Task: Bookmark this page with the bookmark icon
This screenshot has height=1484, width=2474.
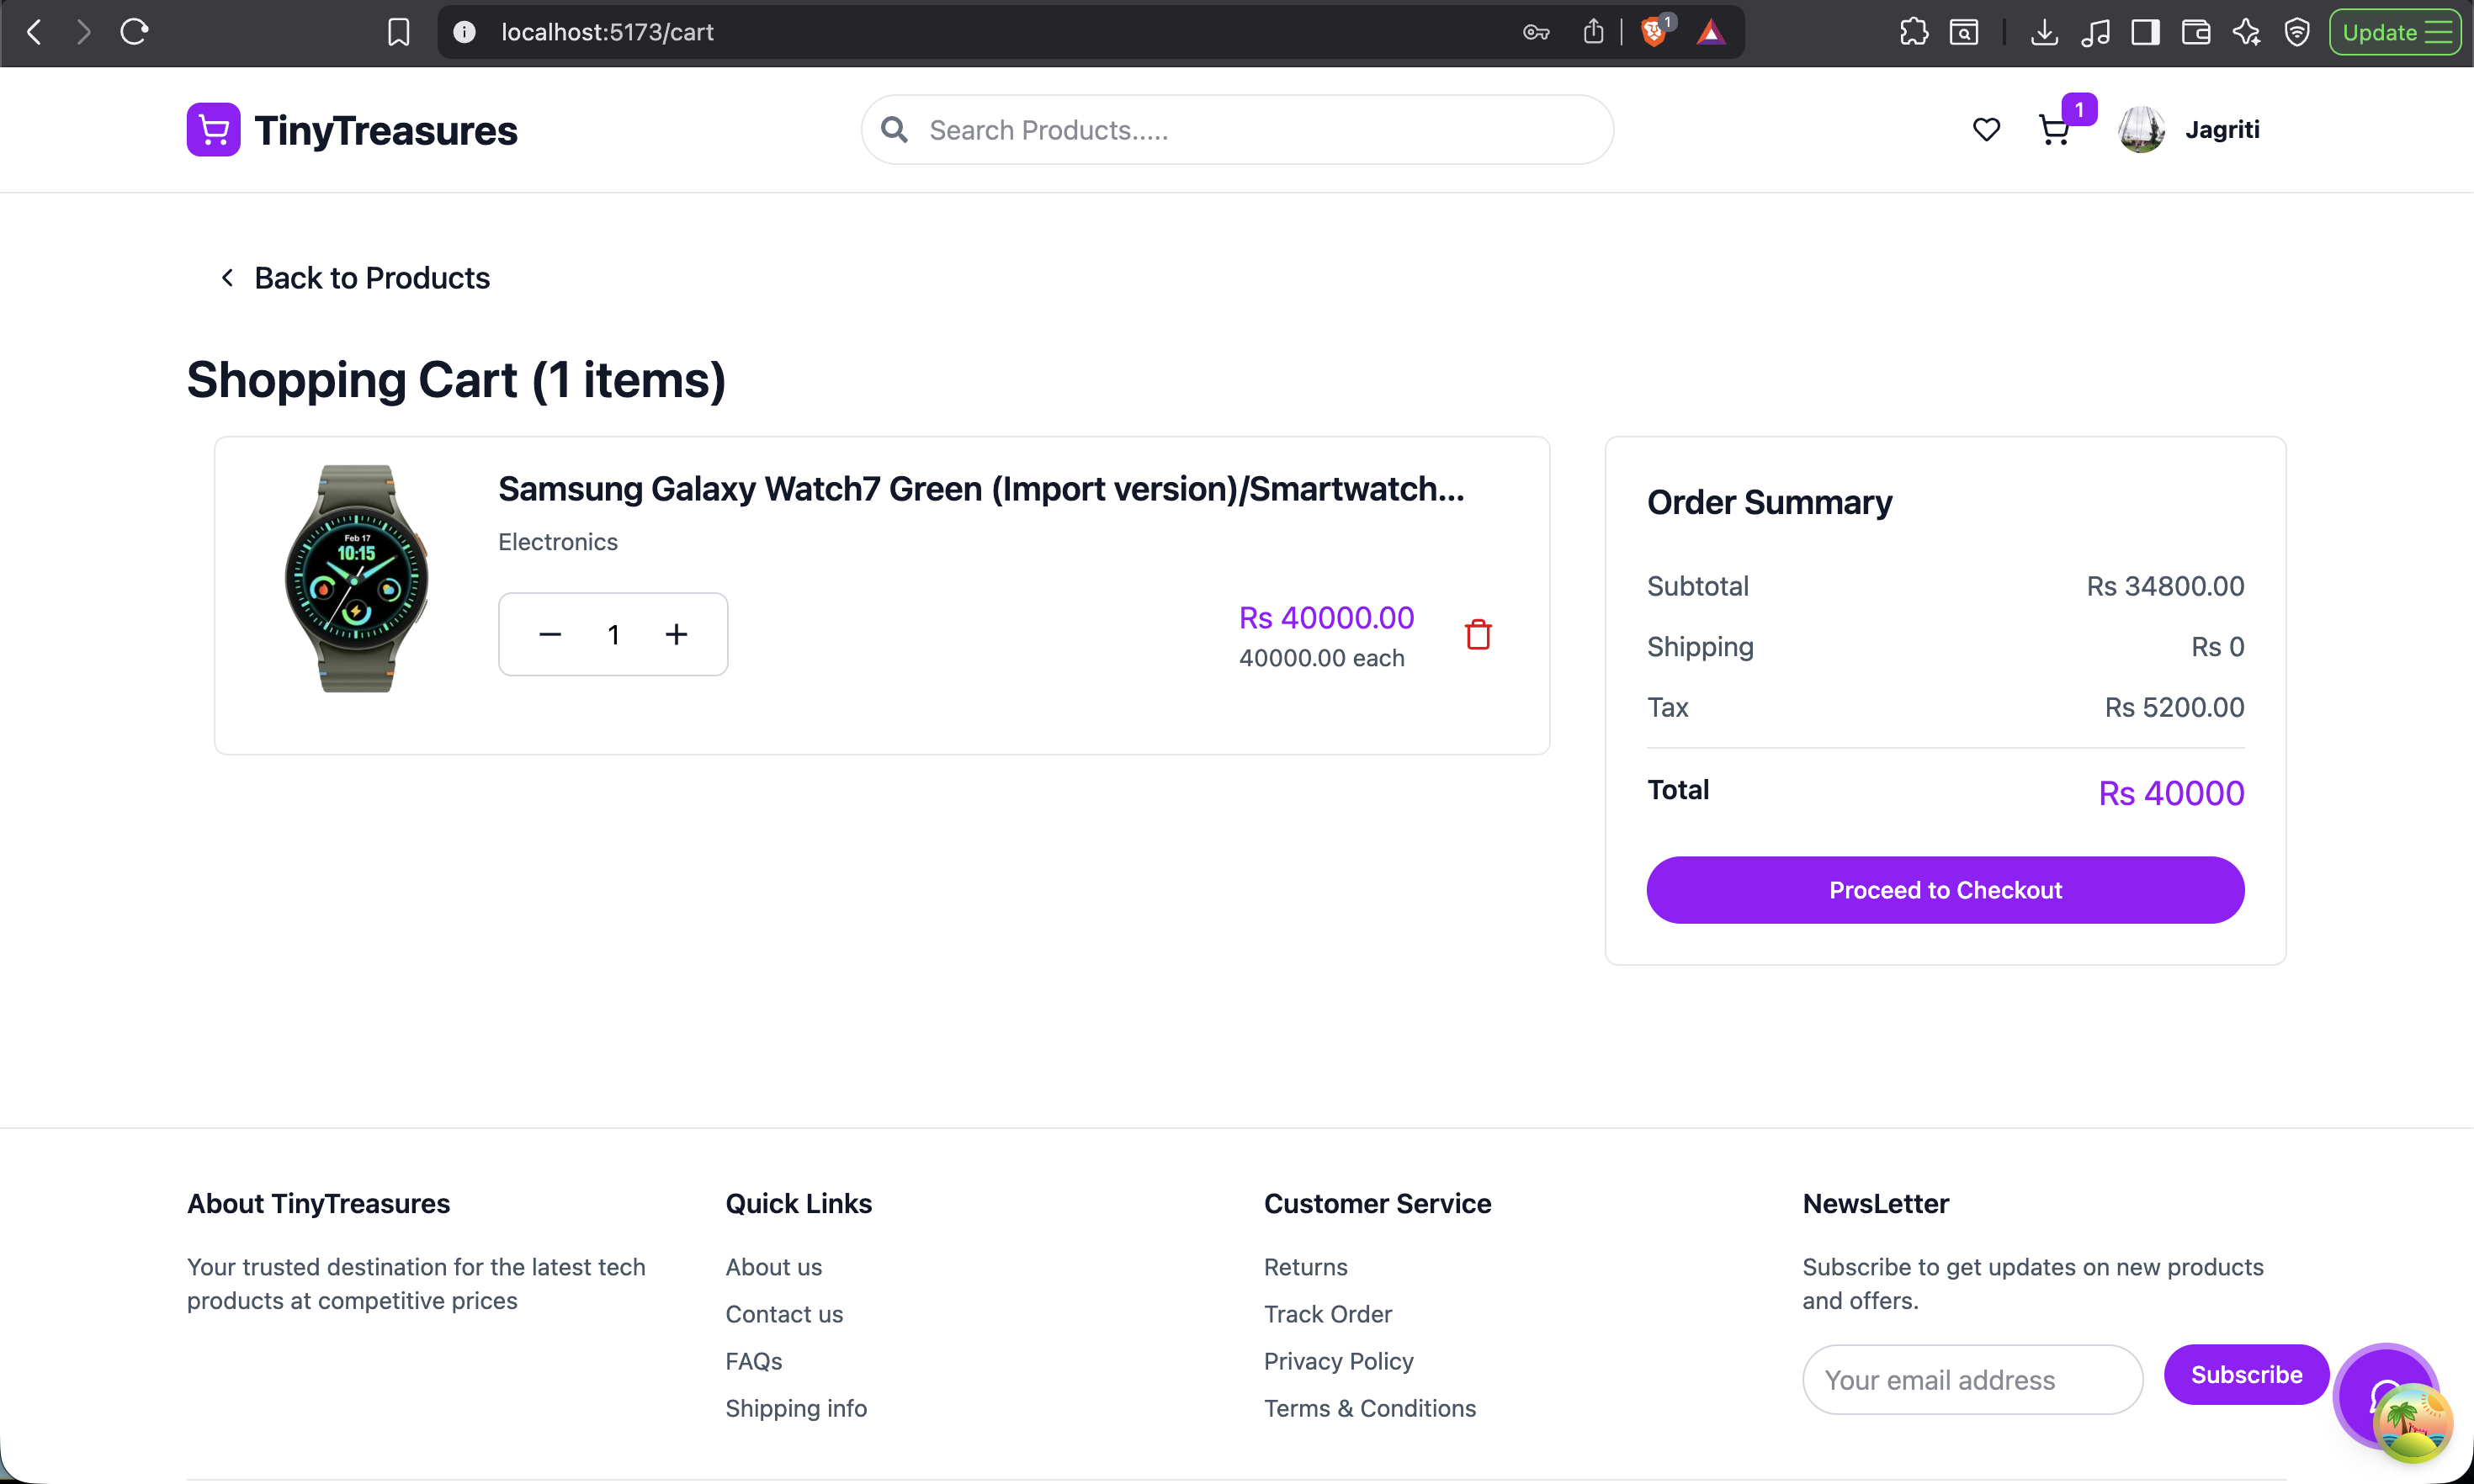Action: (399, 32)
